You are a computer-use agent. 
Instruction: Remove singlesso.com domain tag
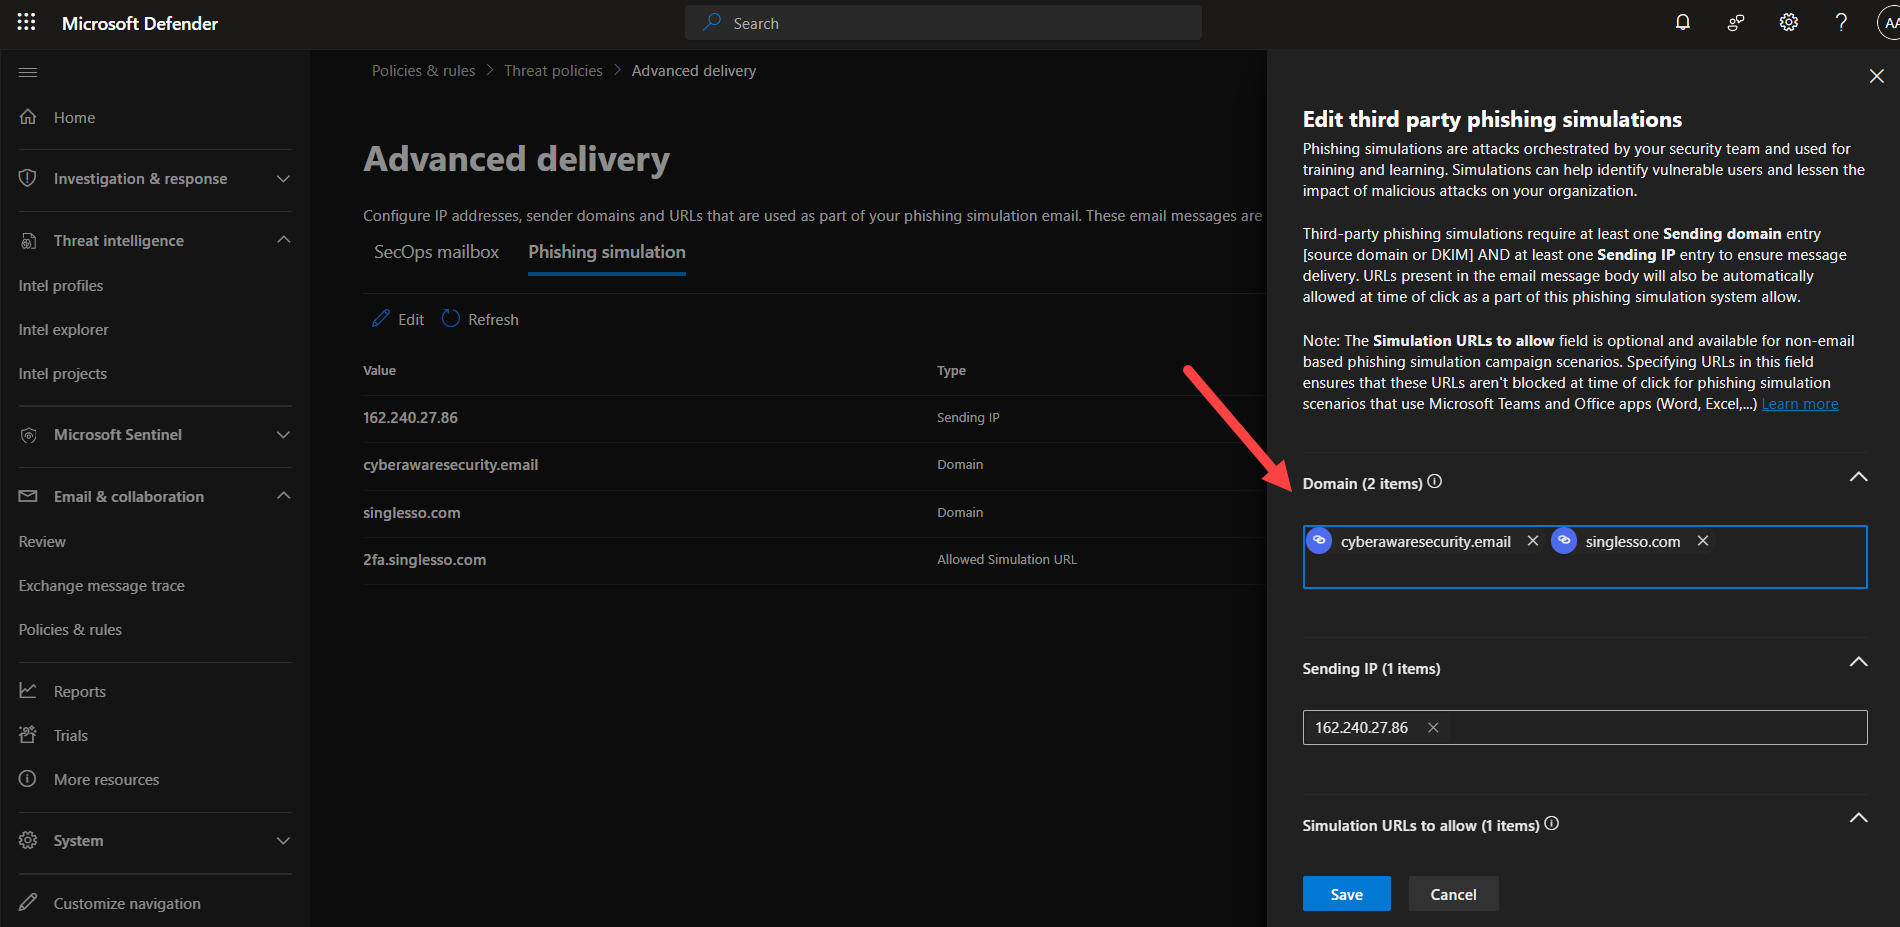click(1703, 541)
